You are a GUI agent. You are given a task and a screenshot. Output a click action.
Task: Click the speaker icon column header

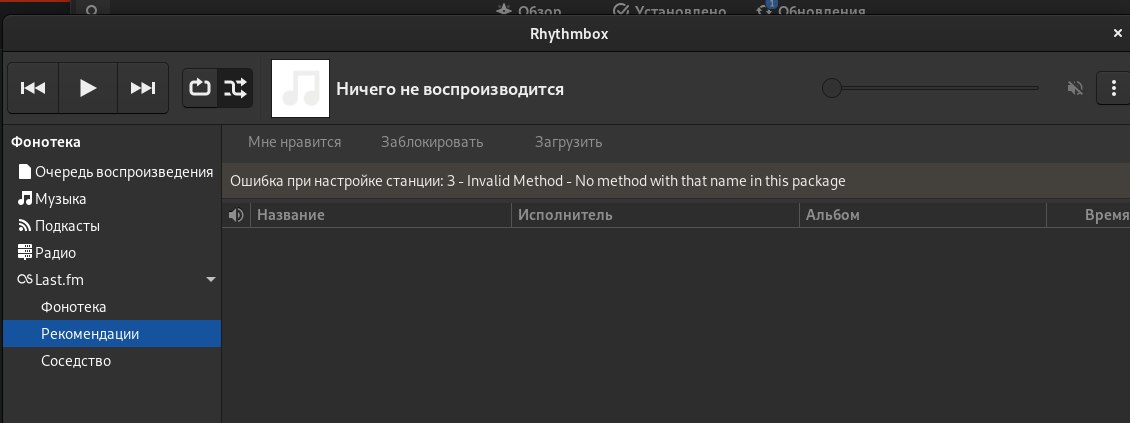click(x=236, y=215)
